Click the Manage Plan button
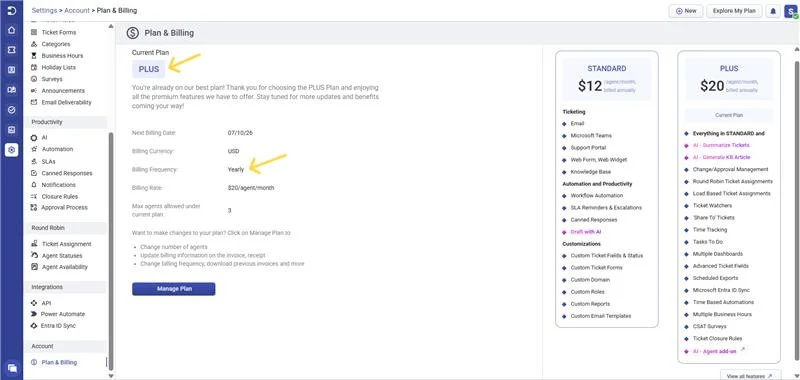 pyautogui.click(x=173, y=289)
